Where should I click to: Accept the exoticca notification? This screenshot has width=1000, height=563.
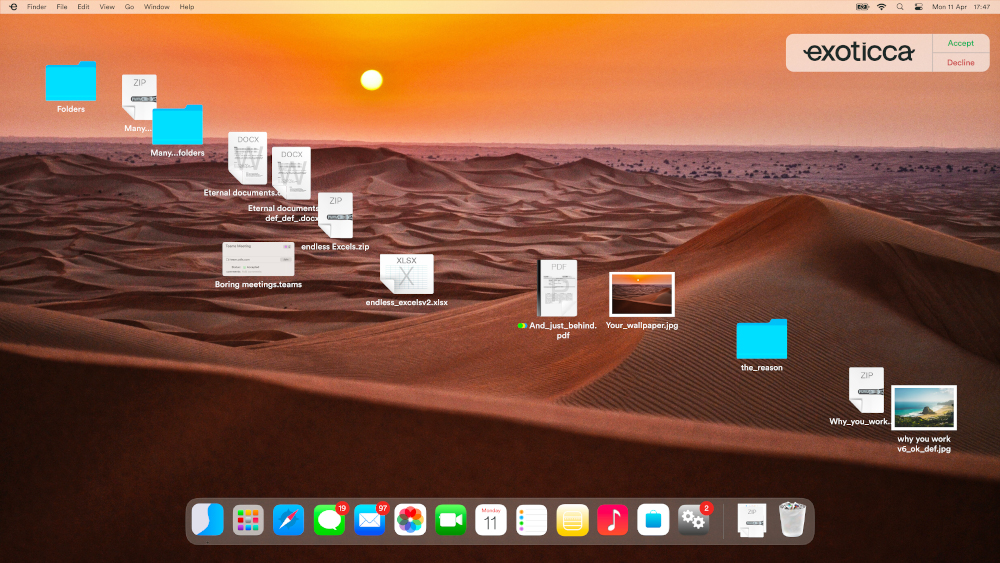[960, 43]
